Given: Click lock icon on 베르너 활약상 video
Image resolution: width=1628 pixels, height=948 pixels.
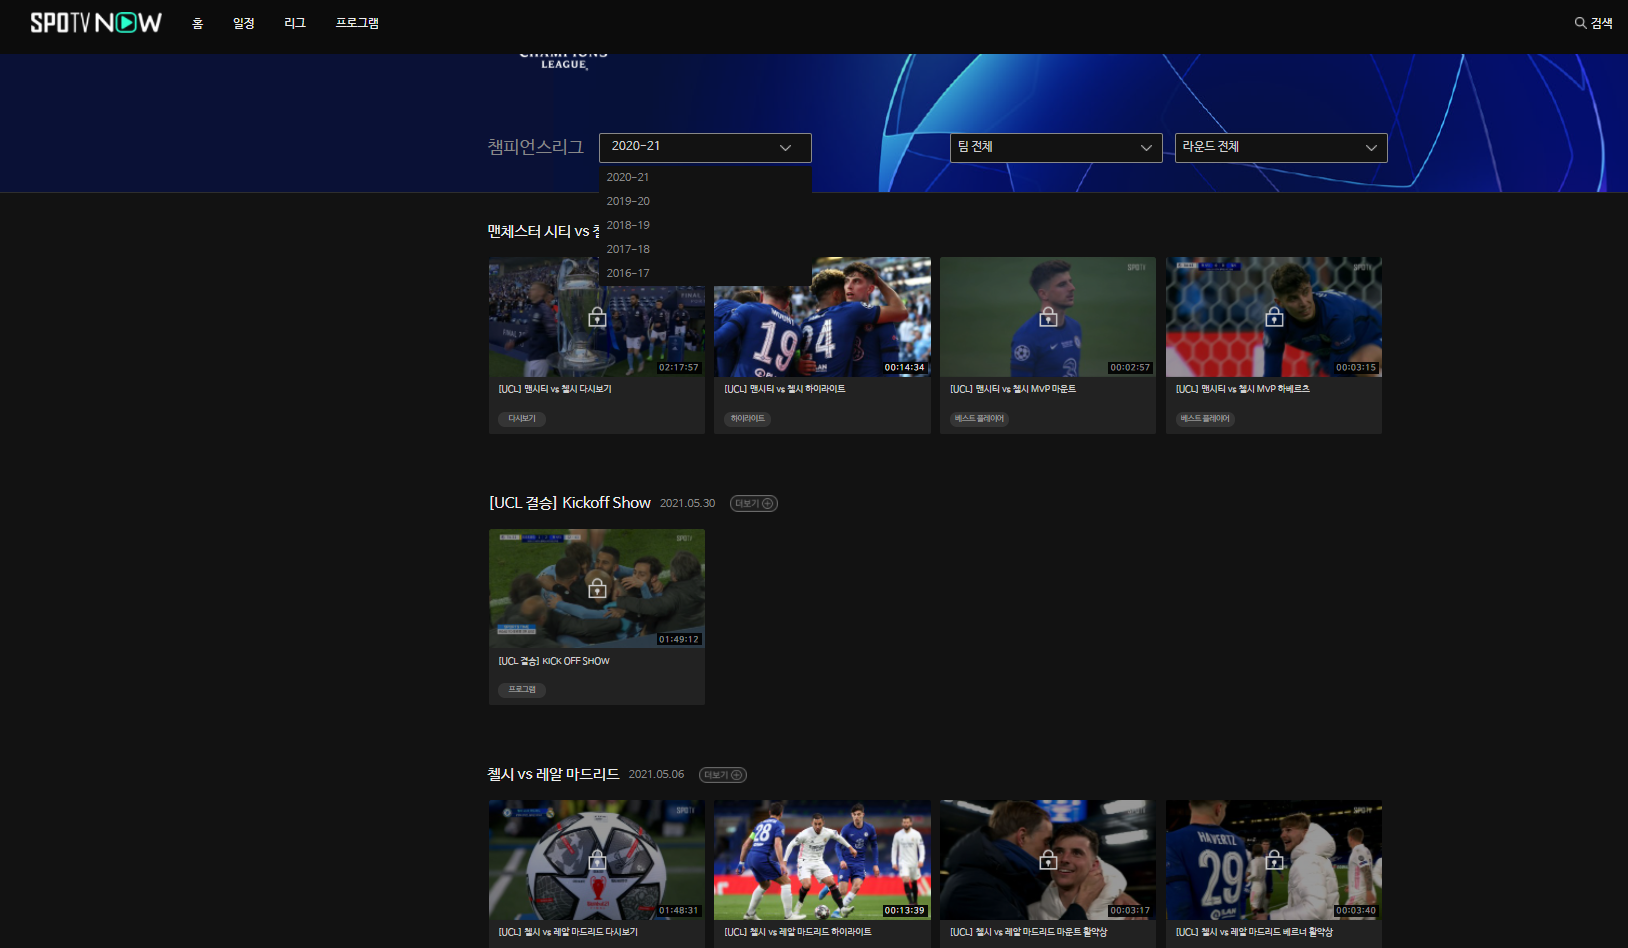Looking at the screenshot, I should [1274, 860].
